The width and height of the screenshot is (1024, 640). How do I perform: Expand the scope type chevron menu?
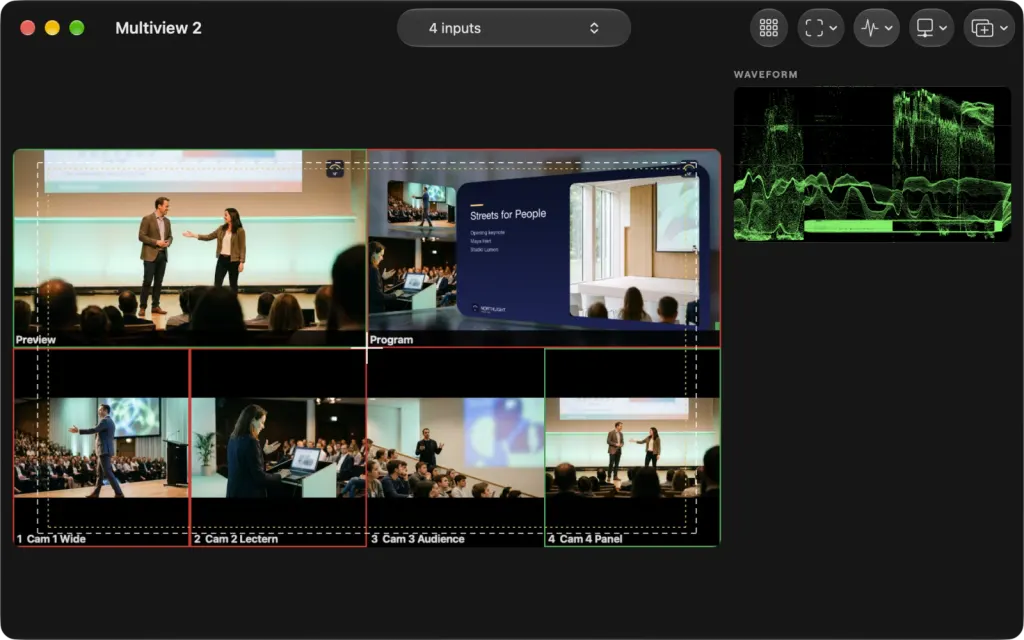[x=888, y=28]
